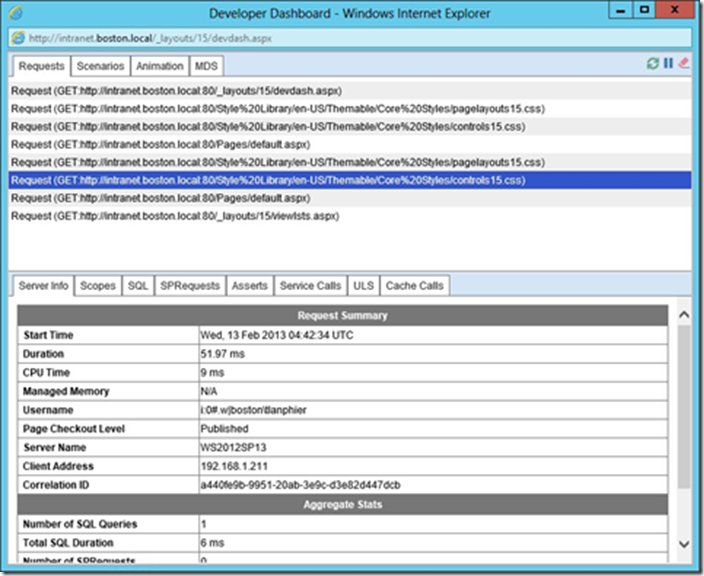The image size is (704, 576).
Task: Switch to the Server Info tab
Action: [x=43, y=286]
